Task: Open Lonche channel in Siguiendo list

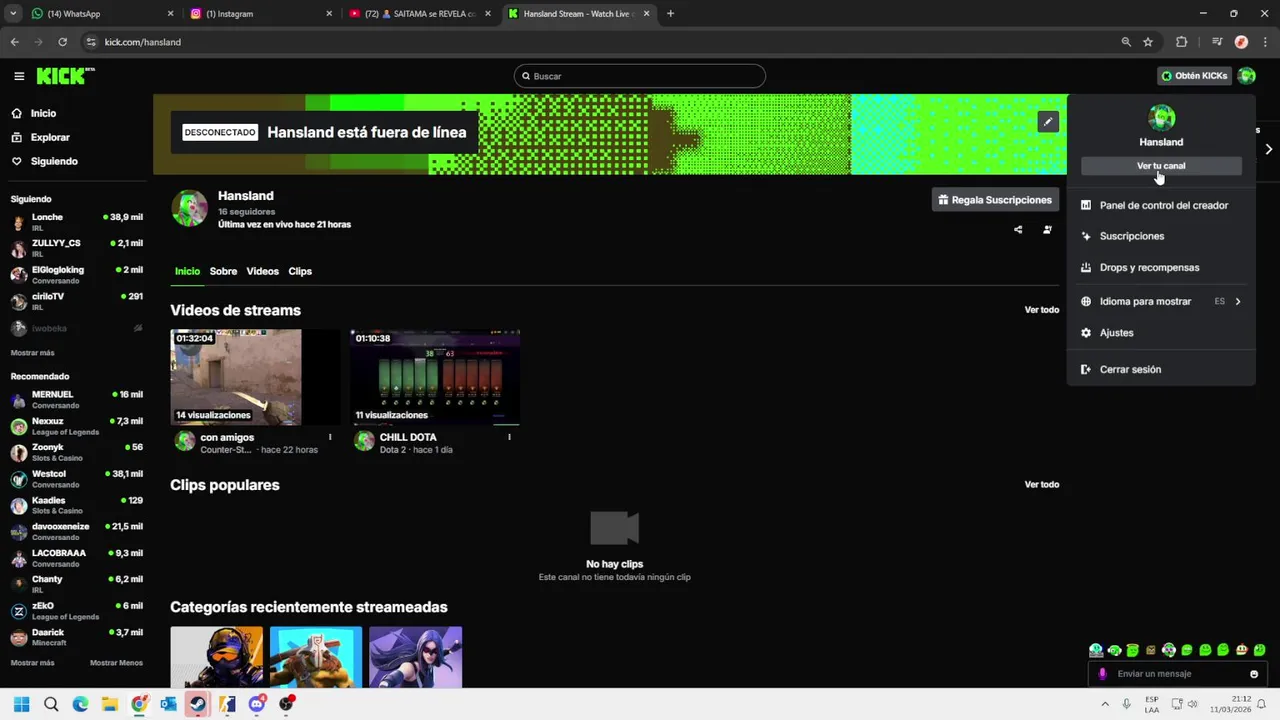Action: coord(77,222)
